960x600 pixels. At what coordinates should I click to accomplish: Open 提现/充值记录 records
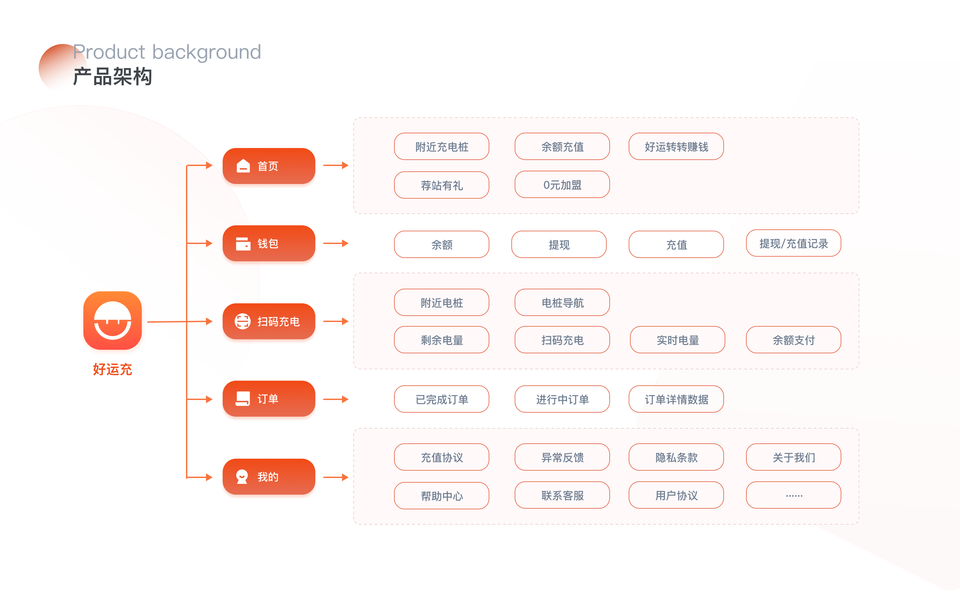tap(793, 243)
